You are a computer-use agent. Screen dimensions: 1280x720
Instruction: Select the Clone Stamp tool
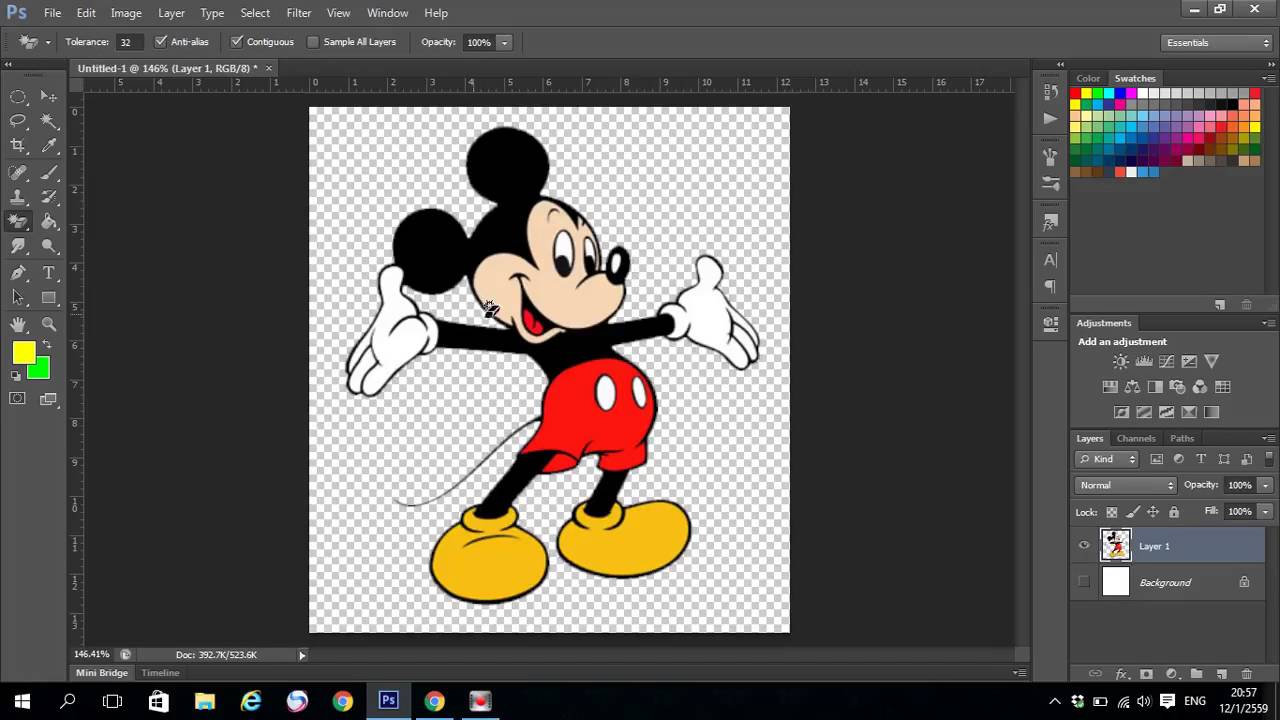[18, 197]
